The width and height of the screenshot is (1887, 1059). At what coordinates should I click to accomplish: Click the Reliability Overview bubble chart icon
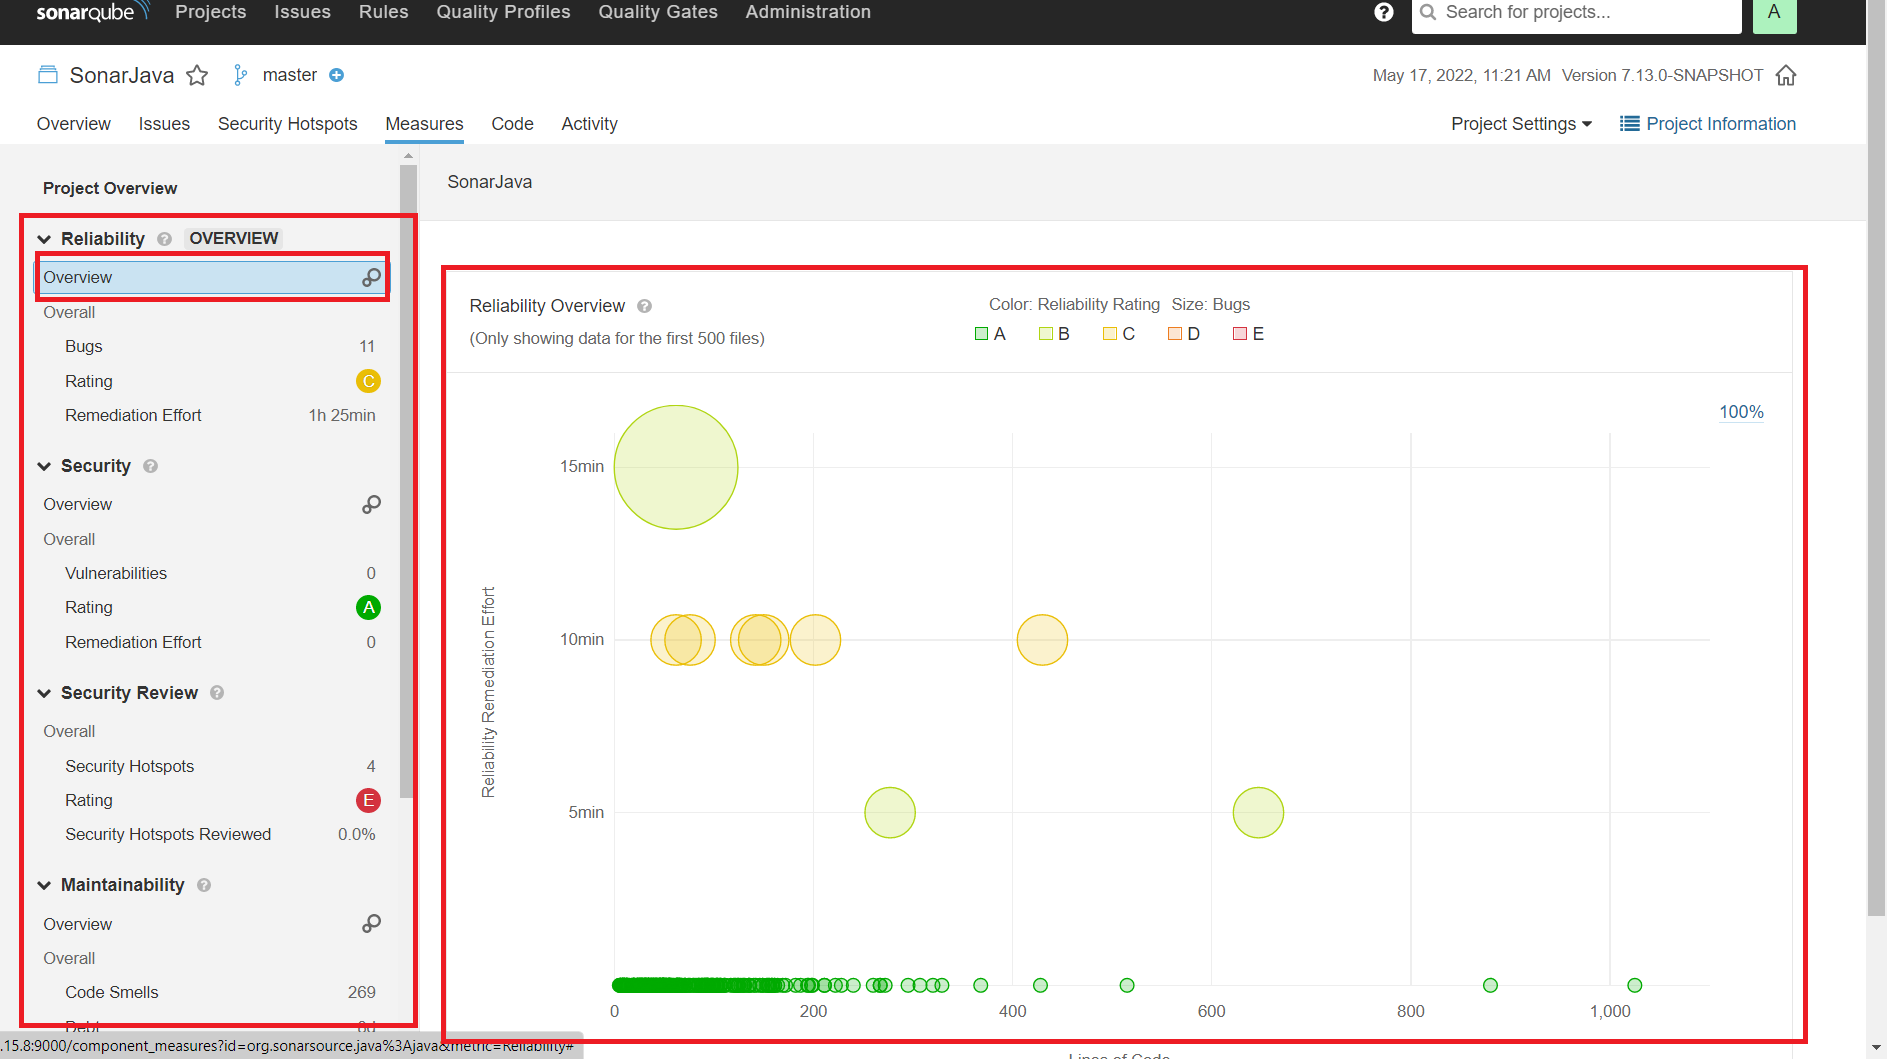click(x=371, y=277)
